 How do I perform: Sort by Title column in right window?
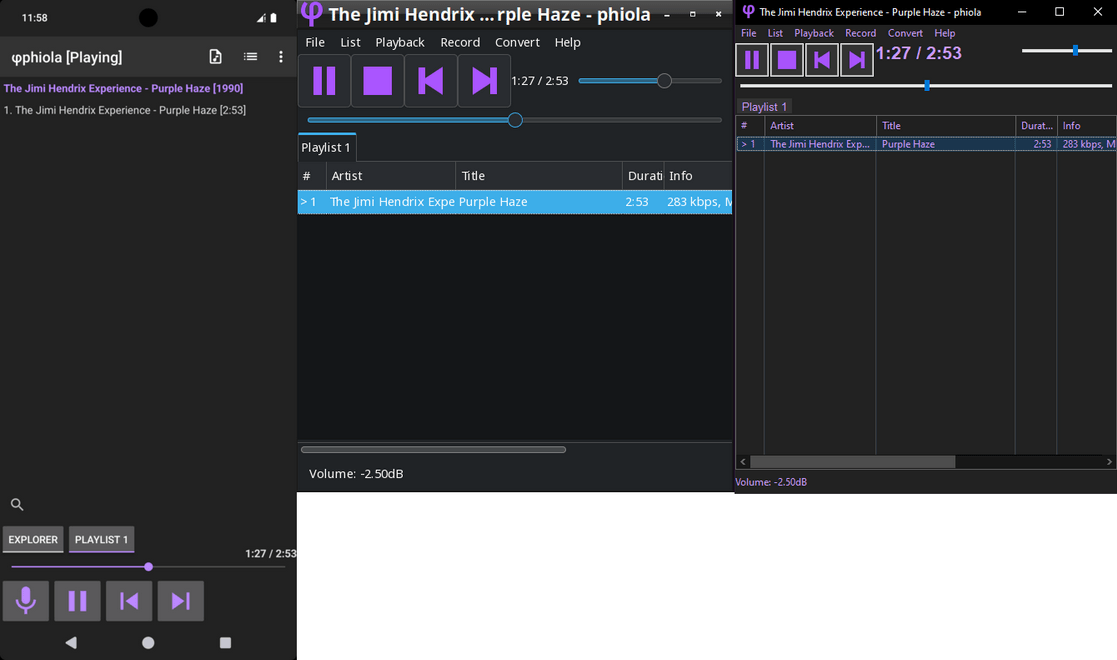[x=945, y=125]
